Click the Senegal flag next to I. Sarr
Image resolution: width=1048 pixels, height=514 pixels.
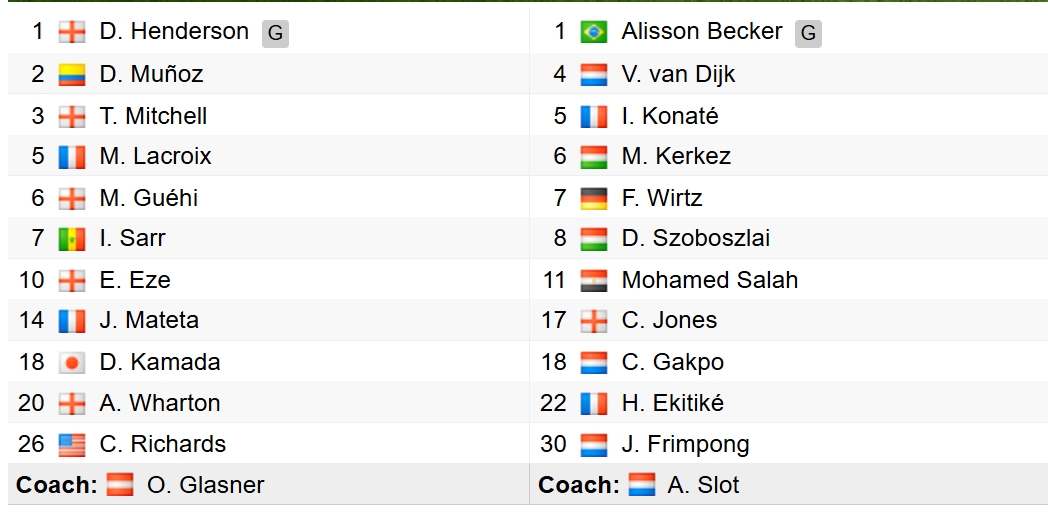[72, 239]
